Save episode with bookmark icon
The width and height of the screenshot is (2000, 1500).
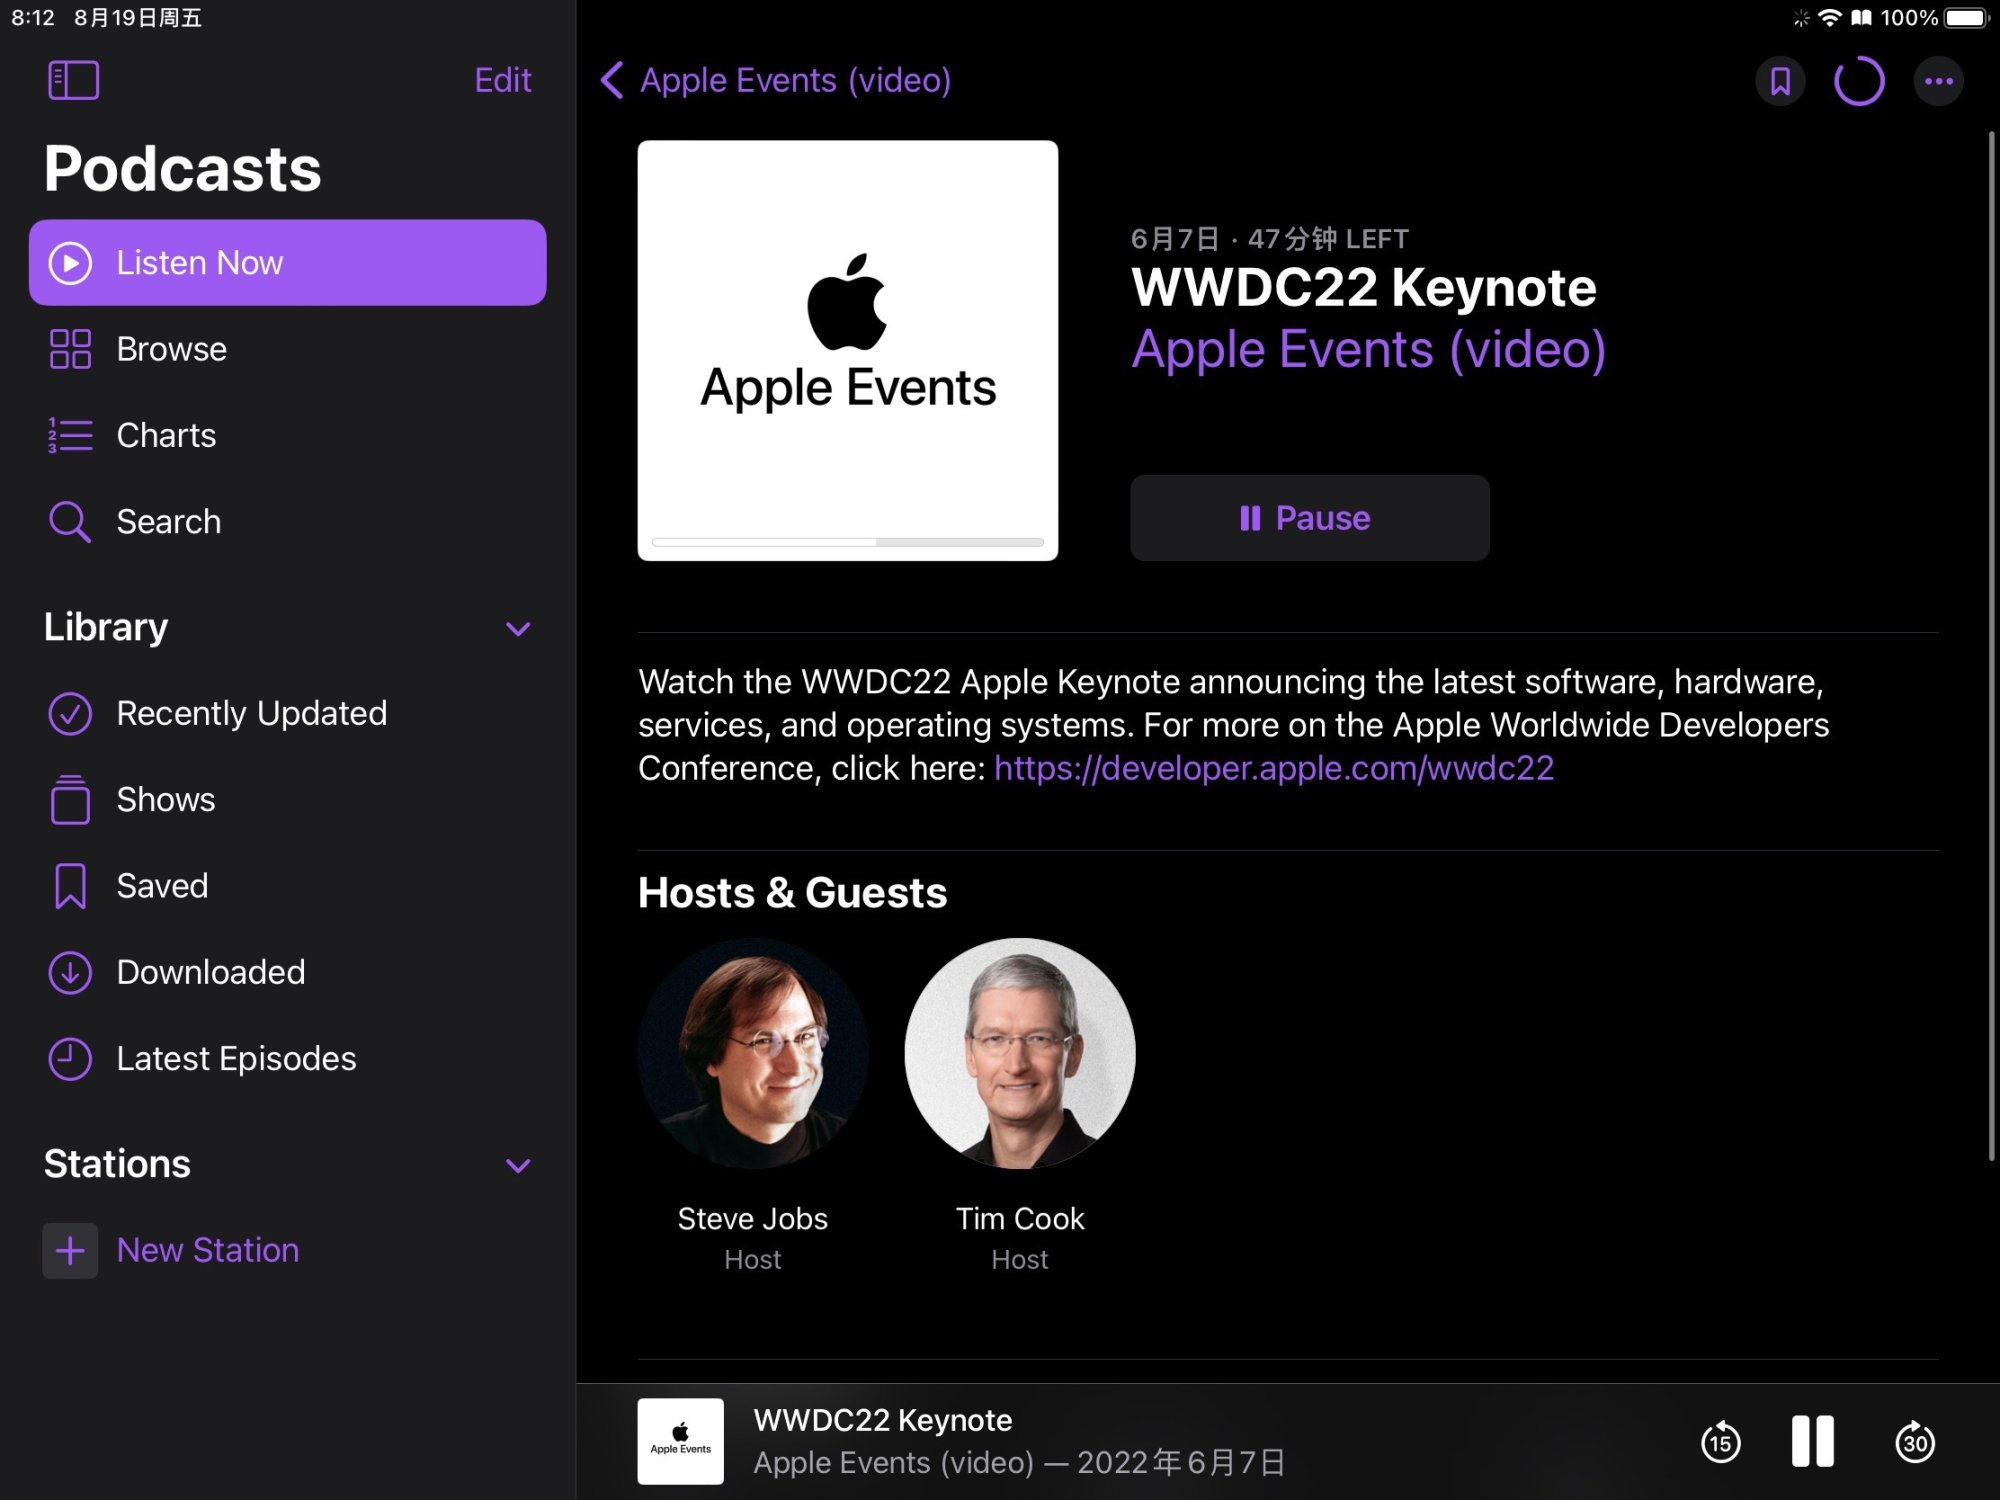click(x=1780, y=81)
